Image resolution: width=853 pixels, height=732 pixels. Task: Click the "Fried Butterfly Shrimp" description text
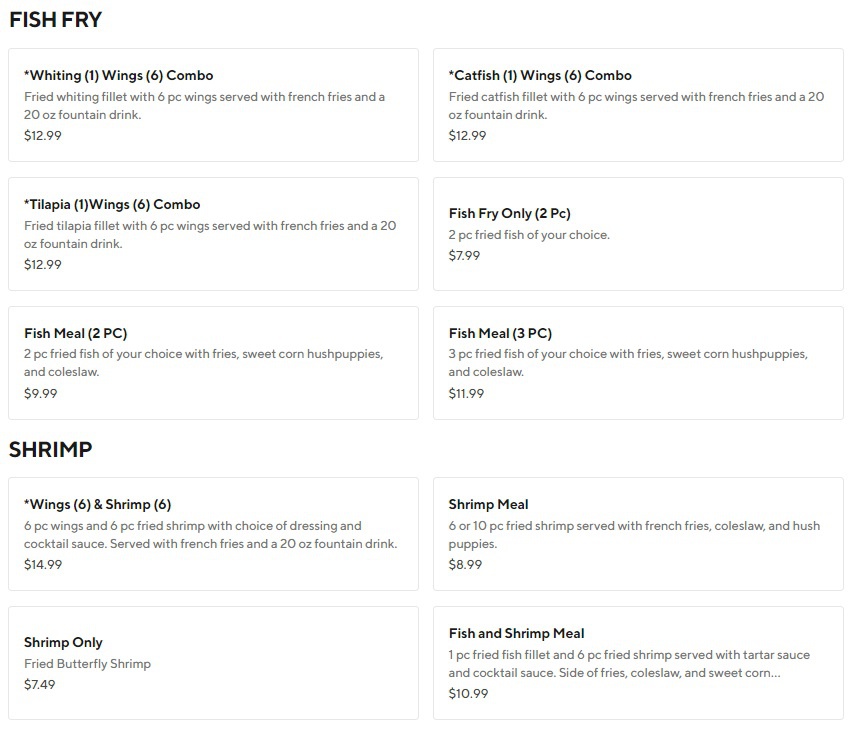click(x=87, y=664)
